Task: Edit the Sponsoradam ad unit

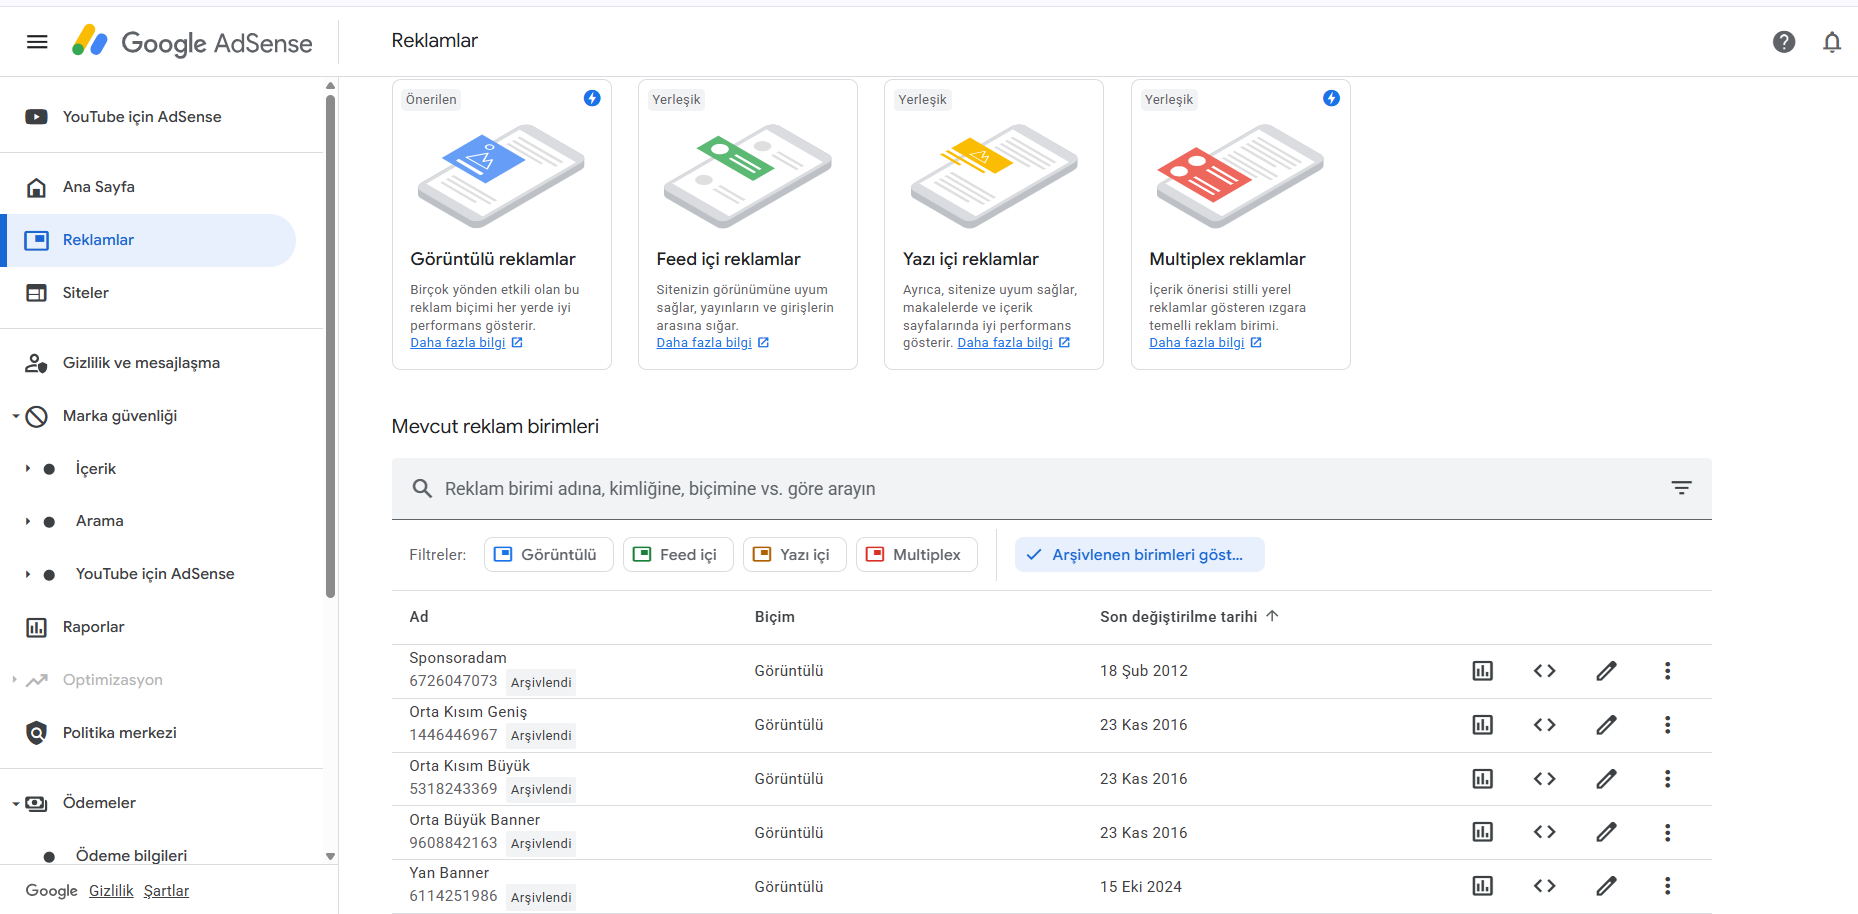Action: point(1606,671)
